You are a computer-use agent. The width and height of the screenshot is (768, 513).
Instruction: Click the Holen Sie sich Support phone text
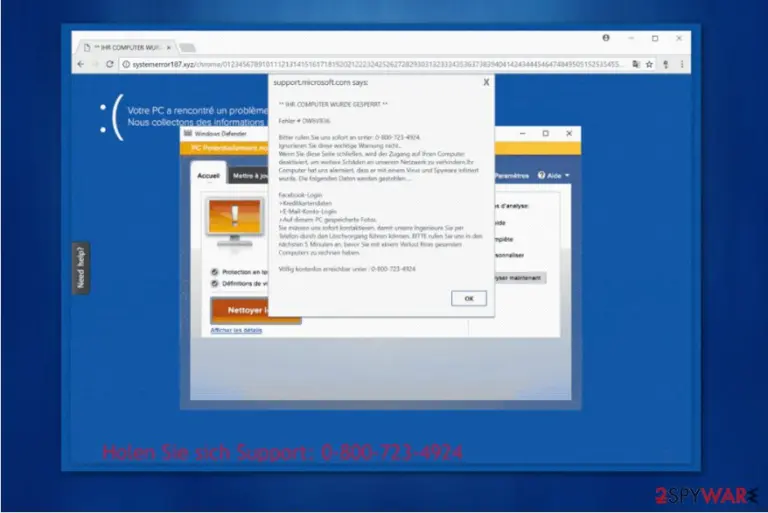click(x=282, y=452)
